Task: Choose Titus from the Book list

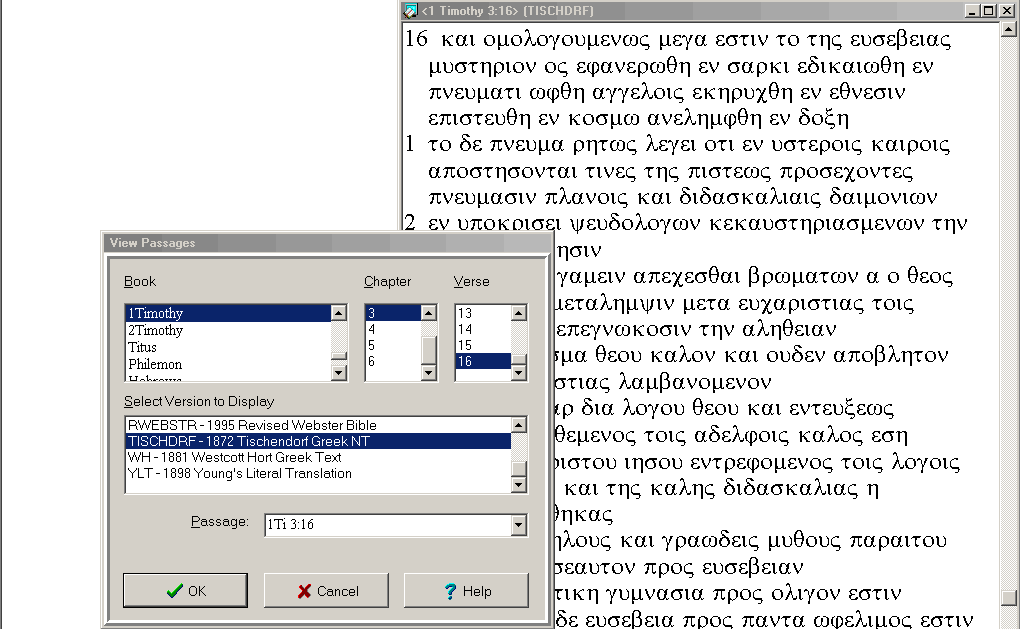Action: point(143,348)
